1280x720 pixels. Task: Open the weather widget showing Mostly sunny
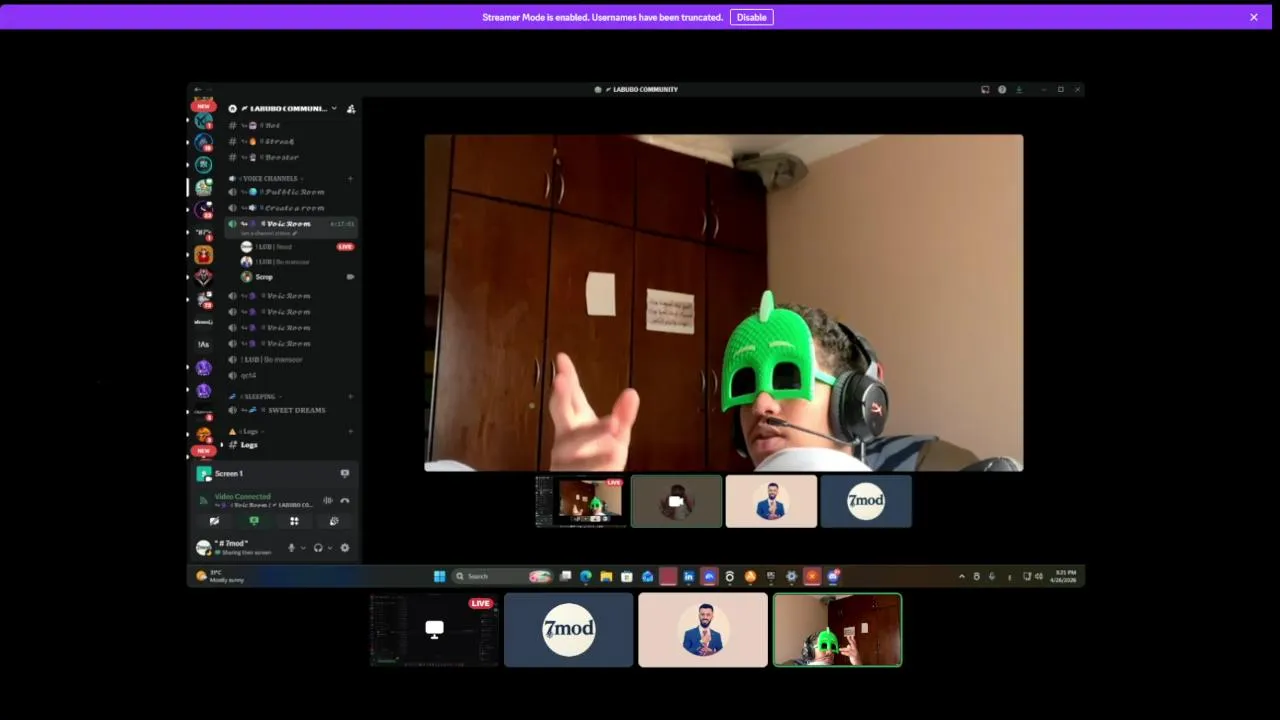pos(222,576)
